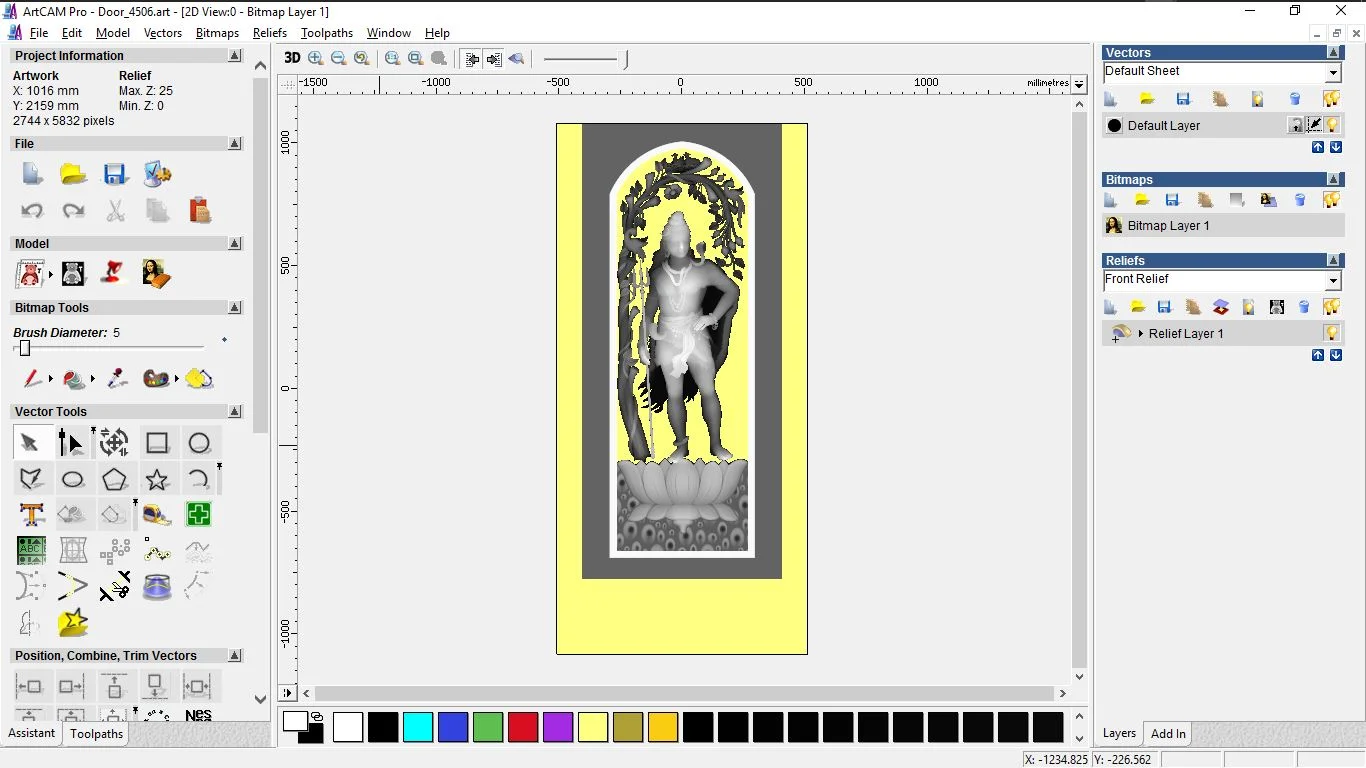1366x768 pixels.
Task: Click the Undo arrow in File panel
Action: click(x=32, y=210)
